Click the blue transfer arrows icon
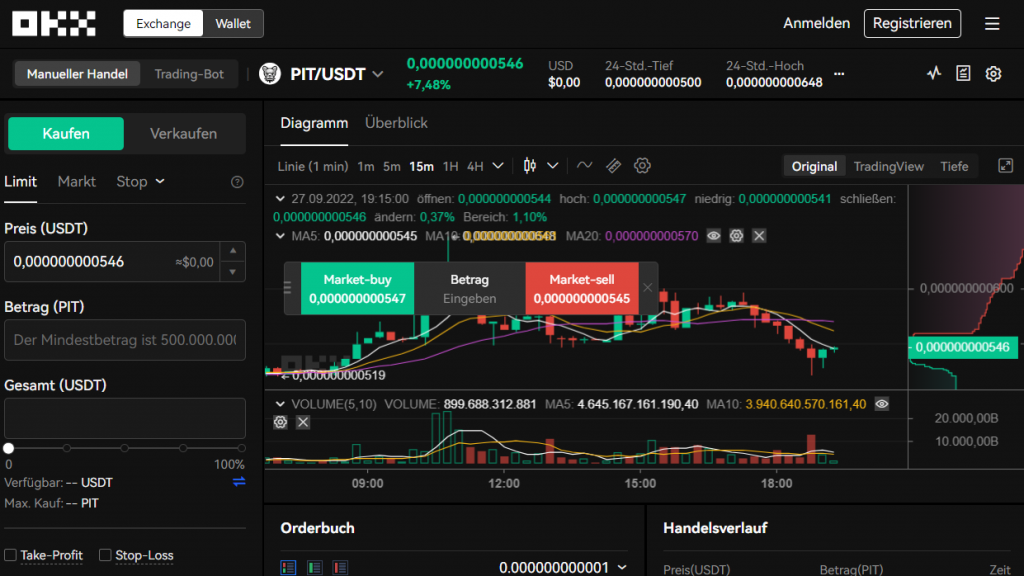Screen dimensions: 1024x576 click(239, 482)
